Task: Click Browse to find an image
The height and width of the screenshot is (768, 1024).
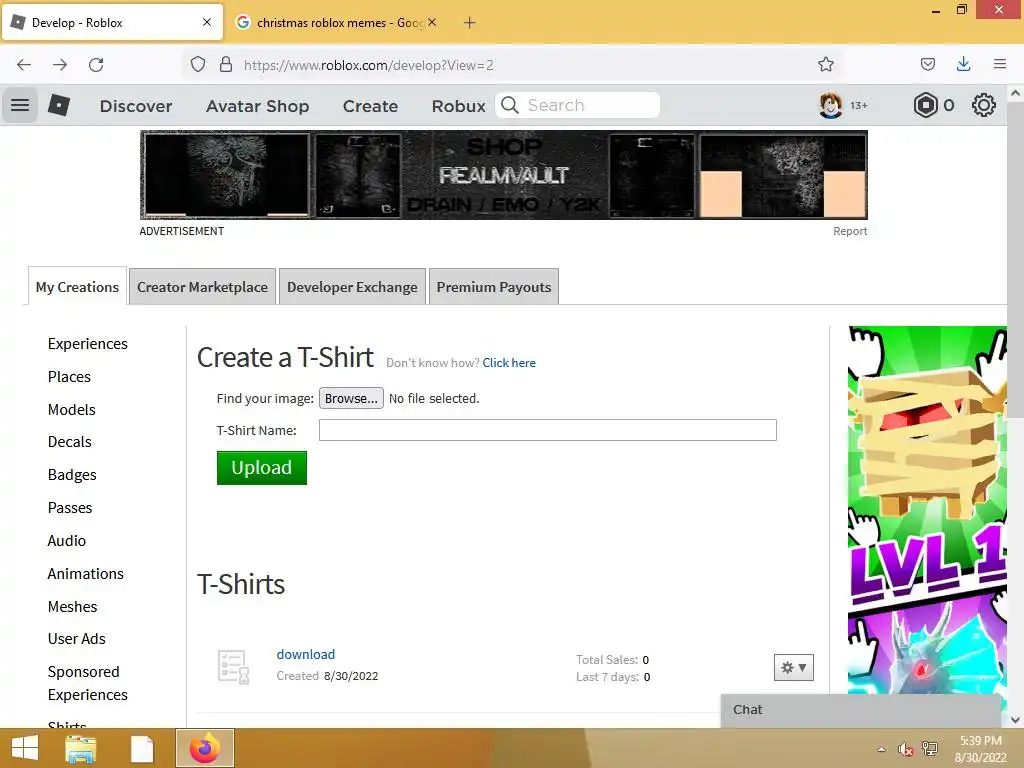Action: (351, 398)
